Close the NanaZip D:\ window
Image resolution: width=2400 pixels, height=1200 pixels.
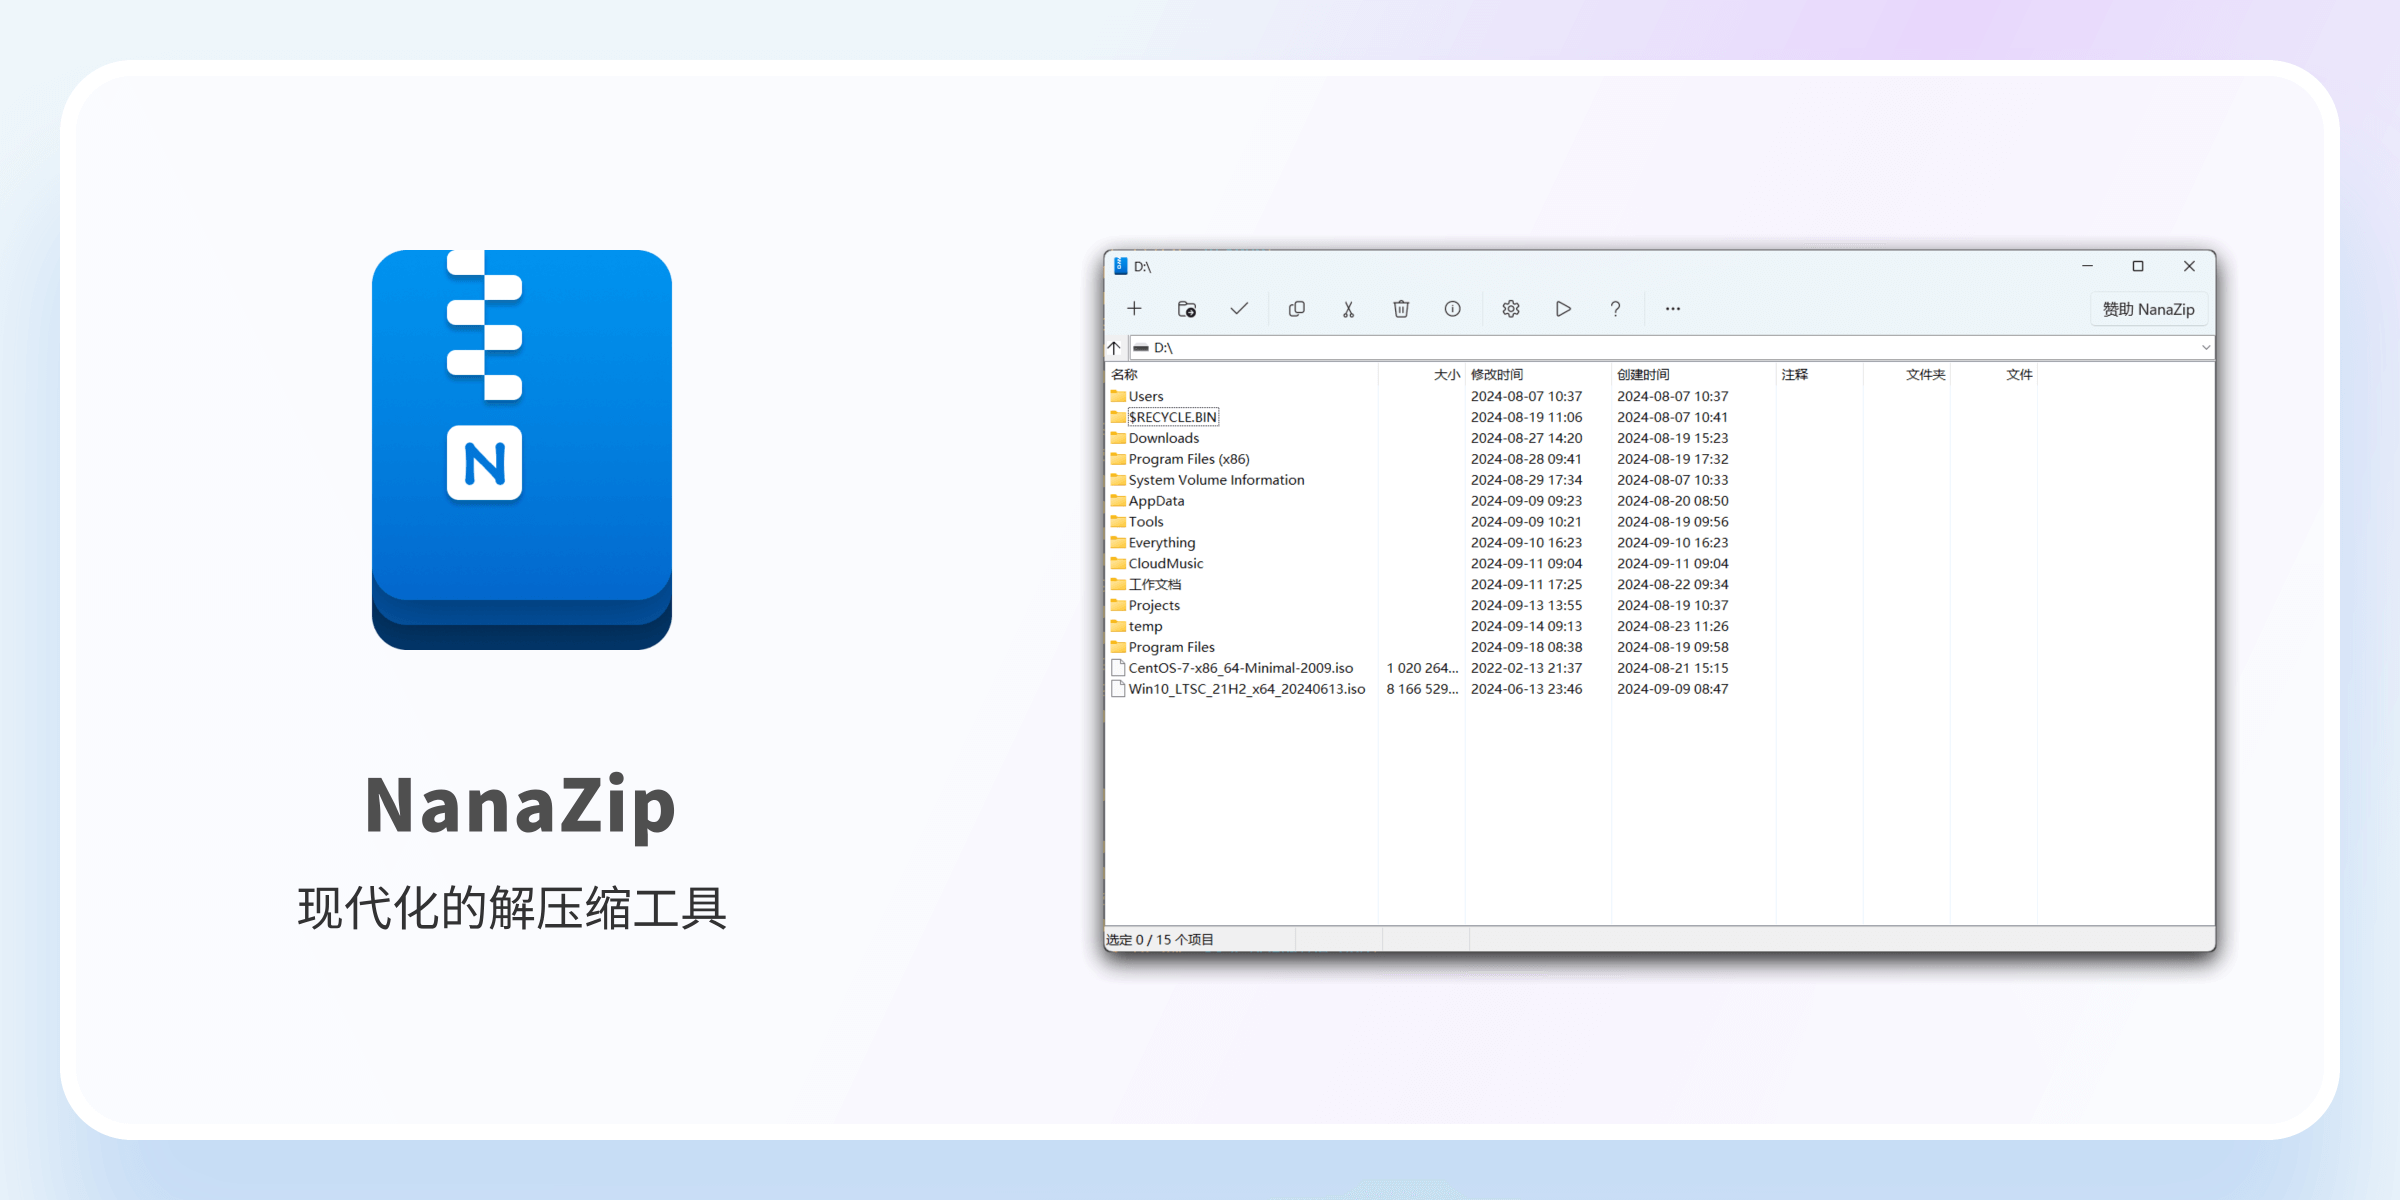click(2189, 266)
